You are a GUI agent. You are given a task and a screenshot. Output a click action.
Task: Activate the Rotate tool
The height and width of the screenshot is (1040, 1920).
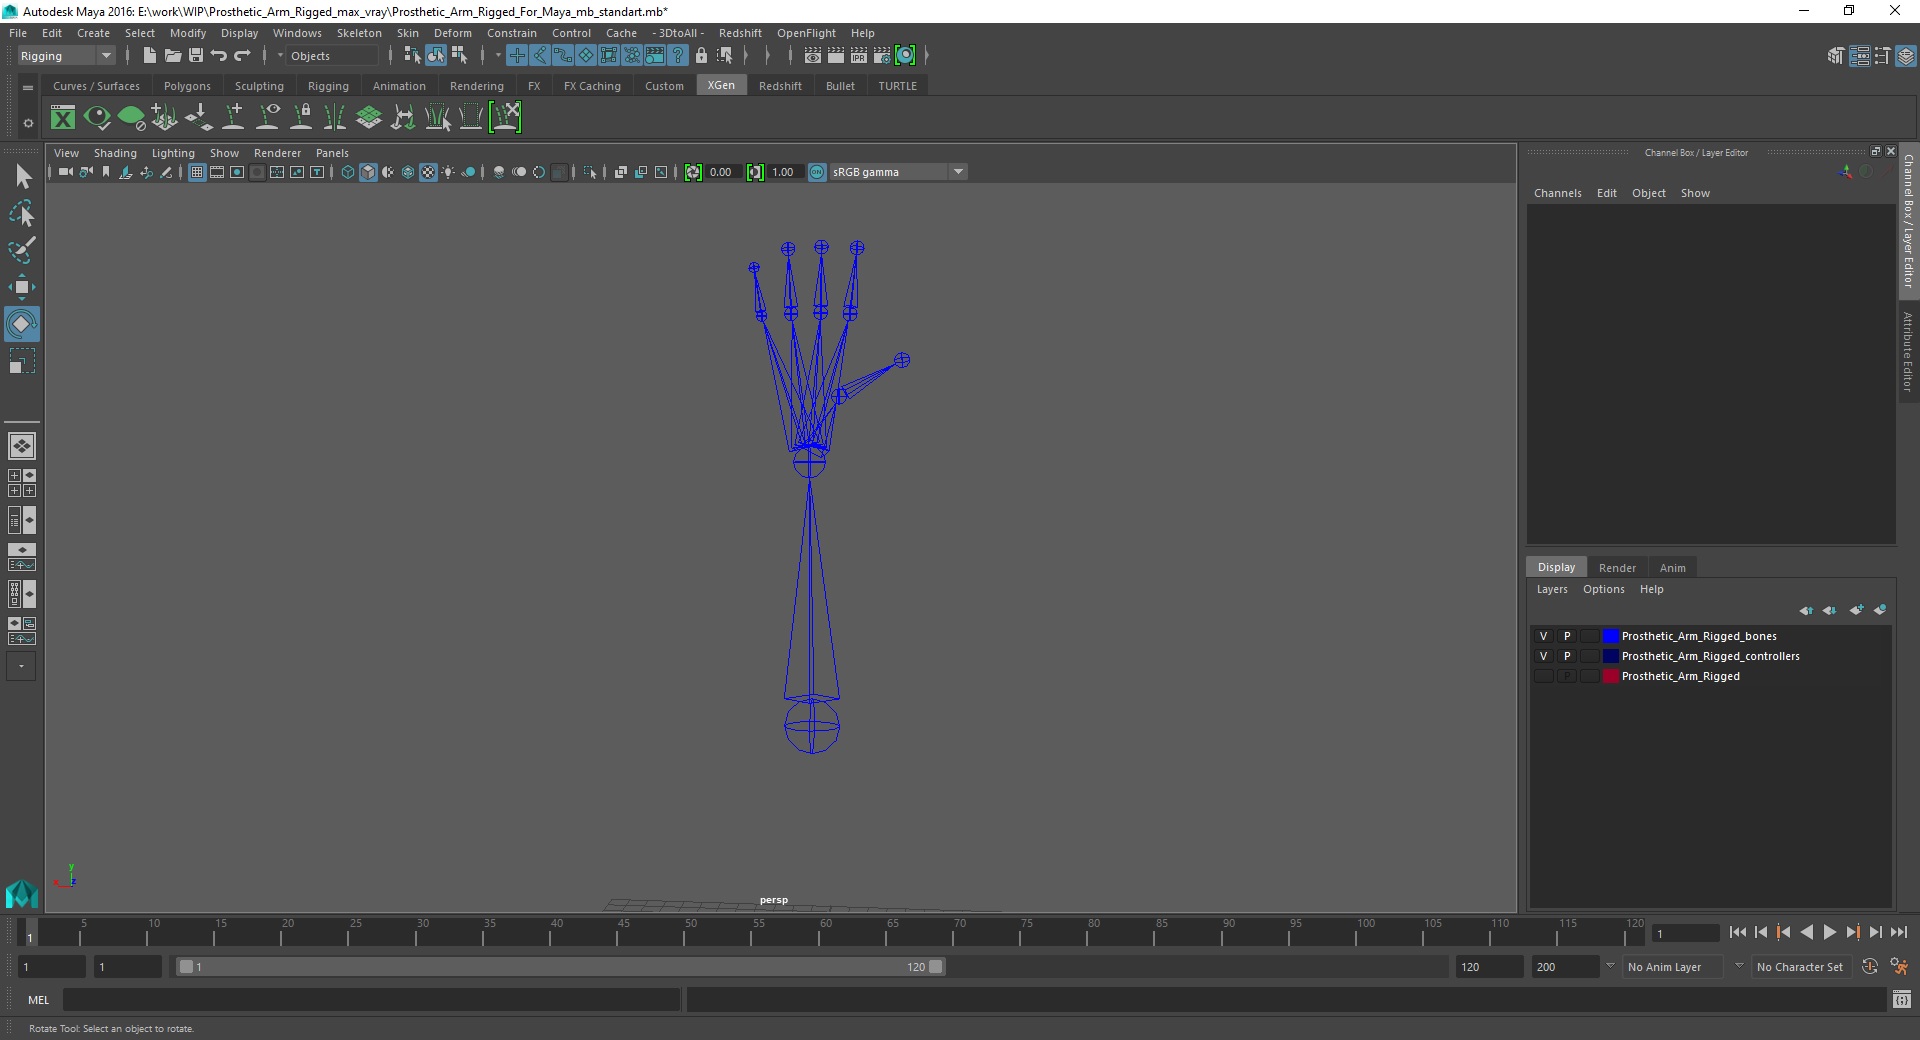click(22, 324)
